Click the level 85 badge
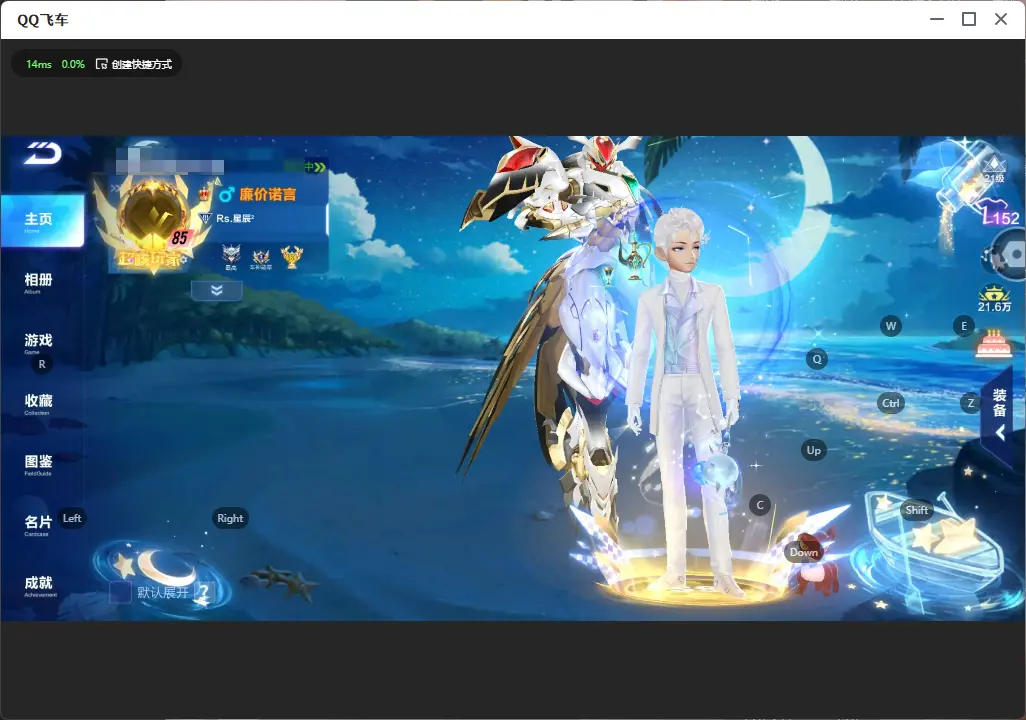 179,238
